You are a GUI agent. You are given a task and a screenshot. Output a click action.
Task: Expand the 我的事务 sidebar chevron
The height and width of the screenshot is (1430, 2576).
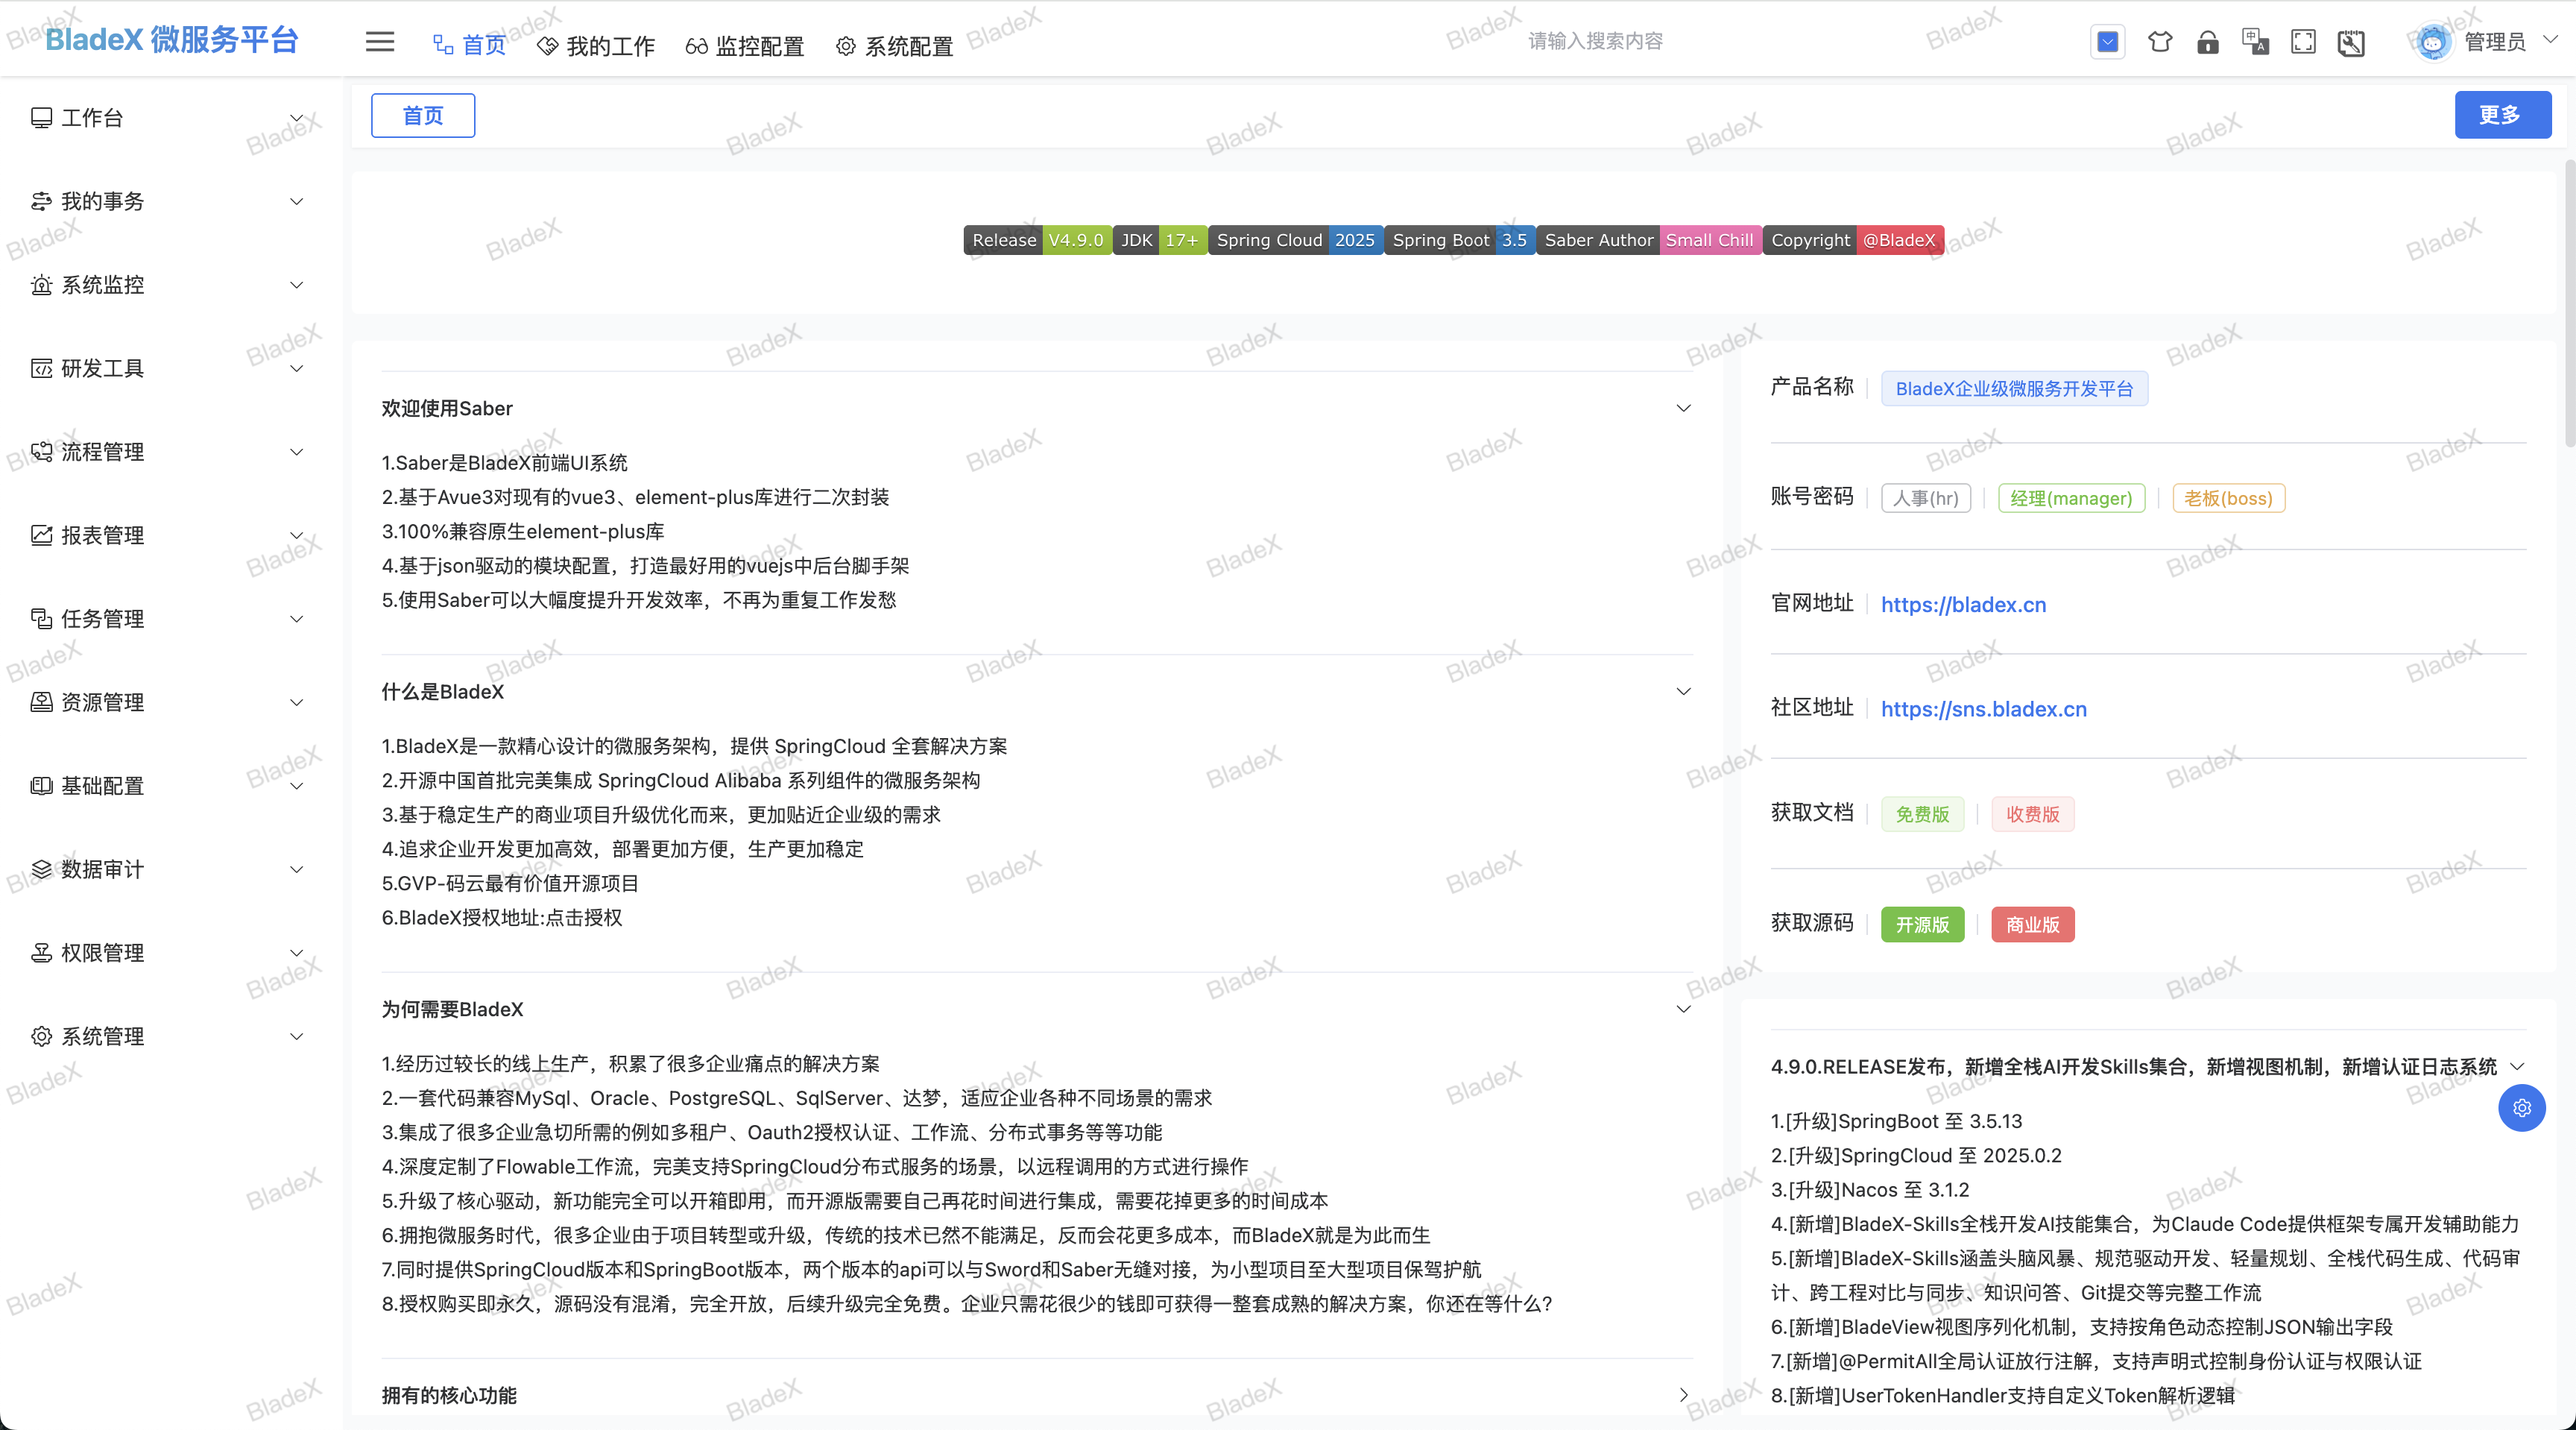coord(297,201)
